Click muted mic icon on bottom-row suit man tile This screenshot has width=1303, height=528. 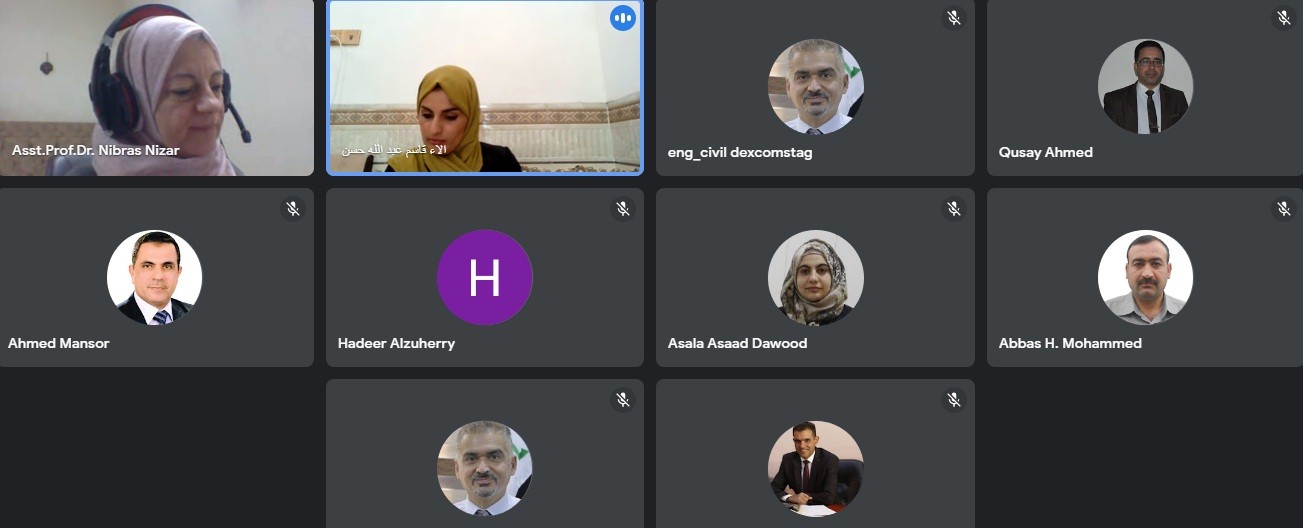click(x=954, y=400)
